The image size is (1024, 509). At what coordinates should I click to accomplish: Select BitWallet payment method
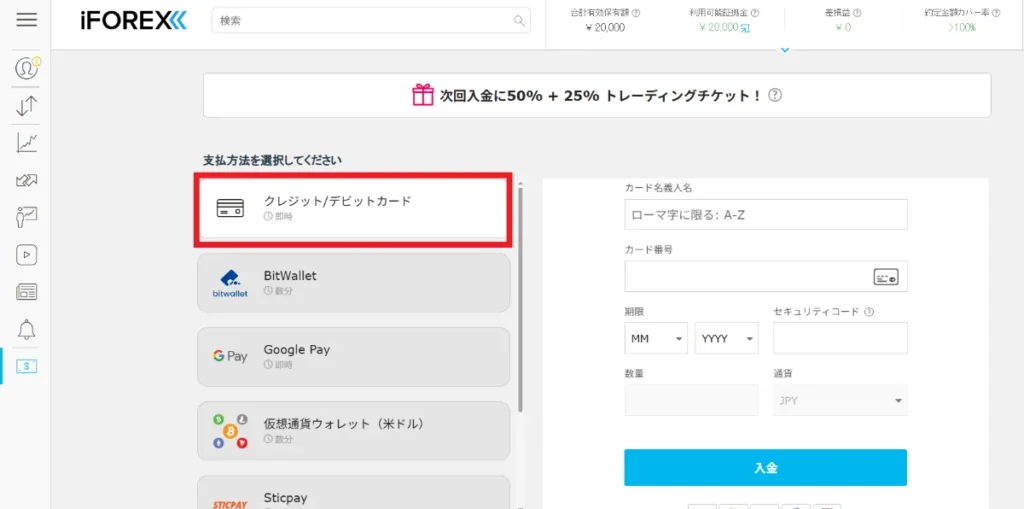click(x=353, y=283)
